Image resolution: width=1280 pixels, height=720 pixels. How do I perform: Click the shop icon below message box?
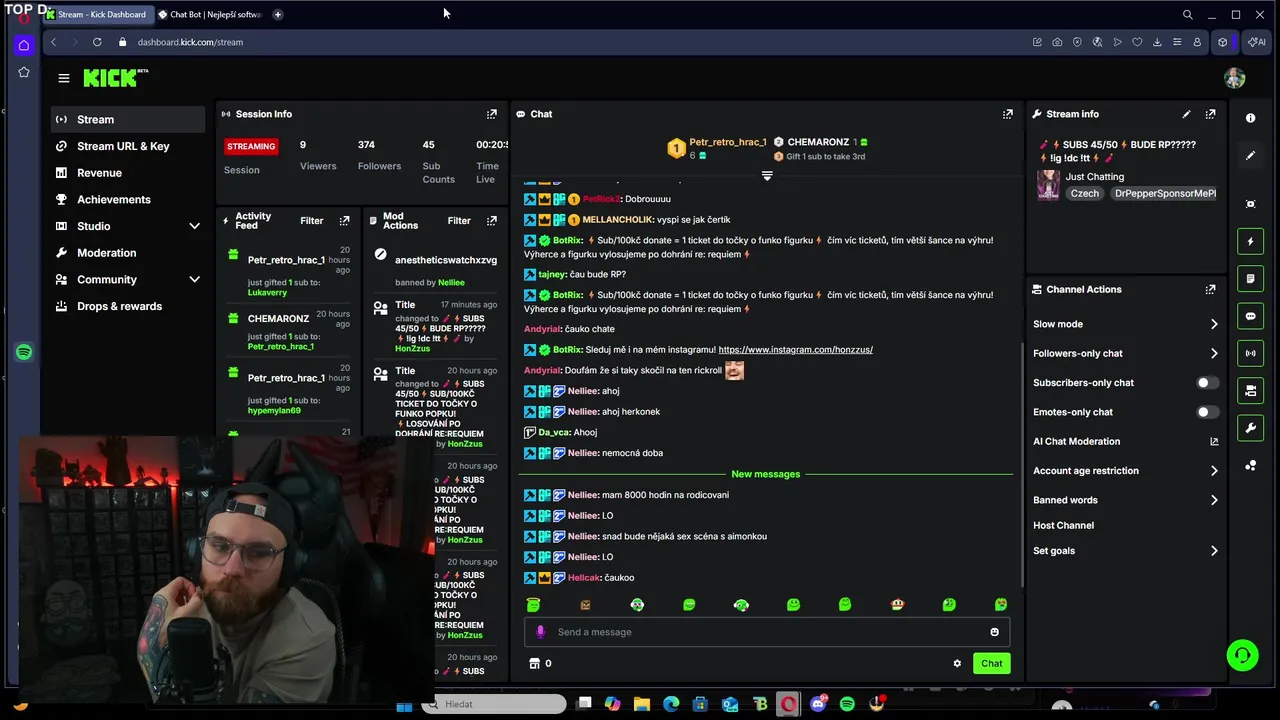(534, 663)
